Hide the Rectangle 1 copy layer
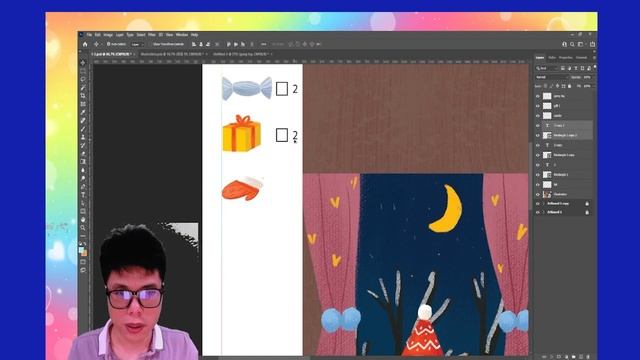This screenshot has width=640, height=360. click(538, 155)
